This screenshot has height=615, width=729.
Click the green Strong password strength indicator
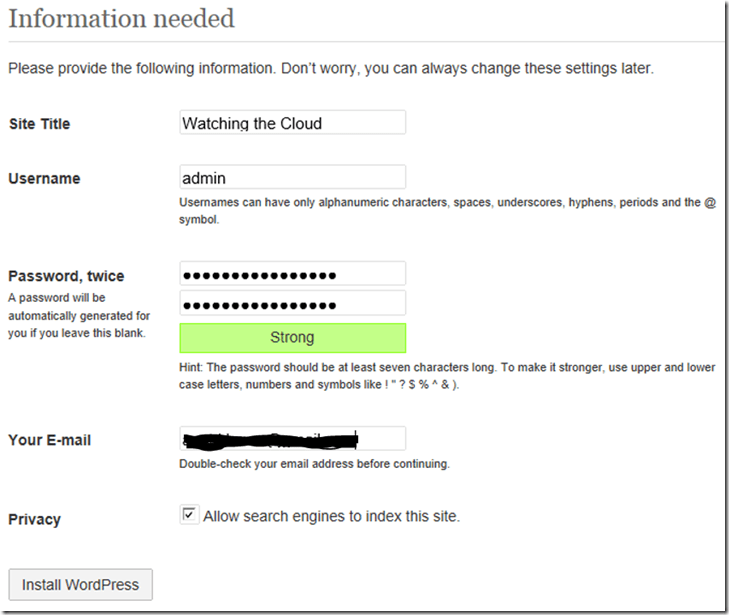pyautogui.click(x=292, y=338)
